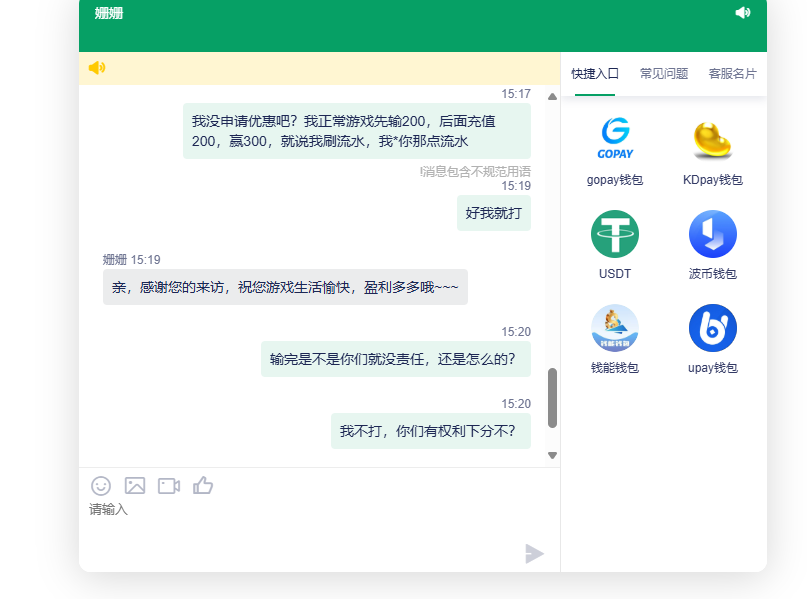Open the emoji picker smiley icon
Image resolution: width=807 pixels, height=599 pixels.
(x=101, y=486)
